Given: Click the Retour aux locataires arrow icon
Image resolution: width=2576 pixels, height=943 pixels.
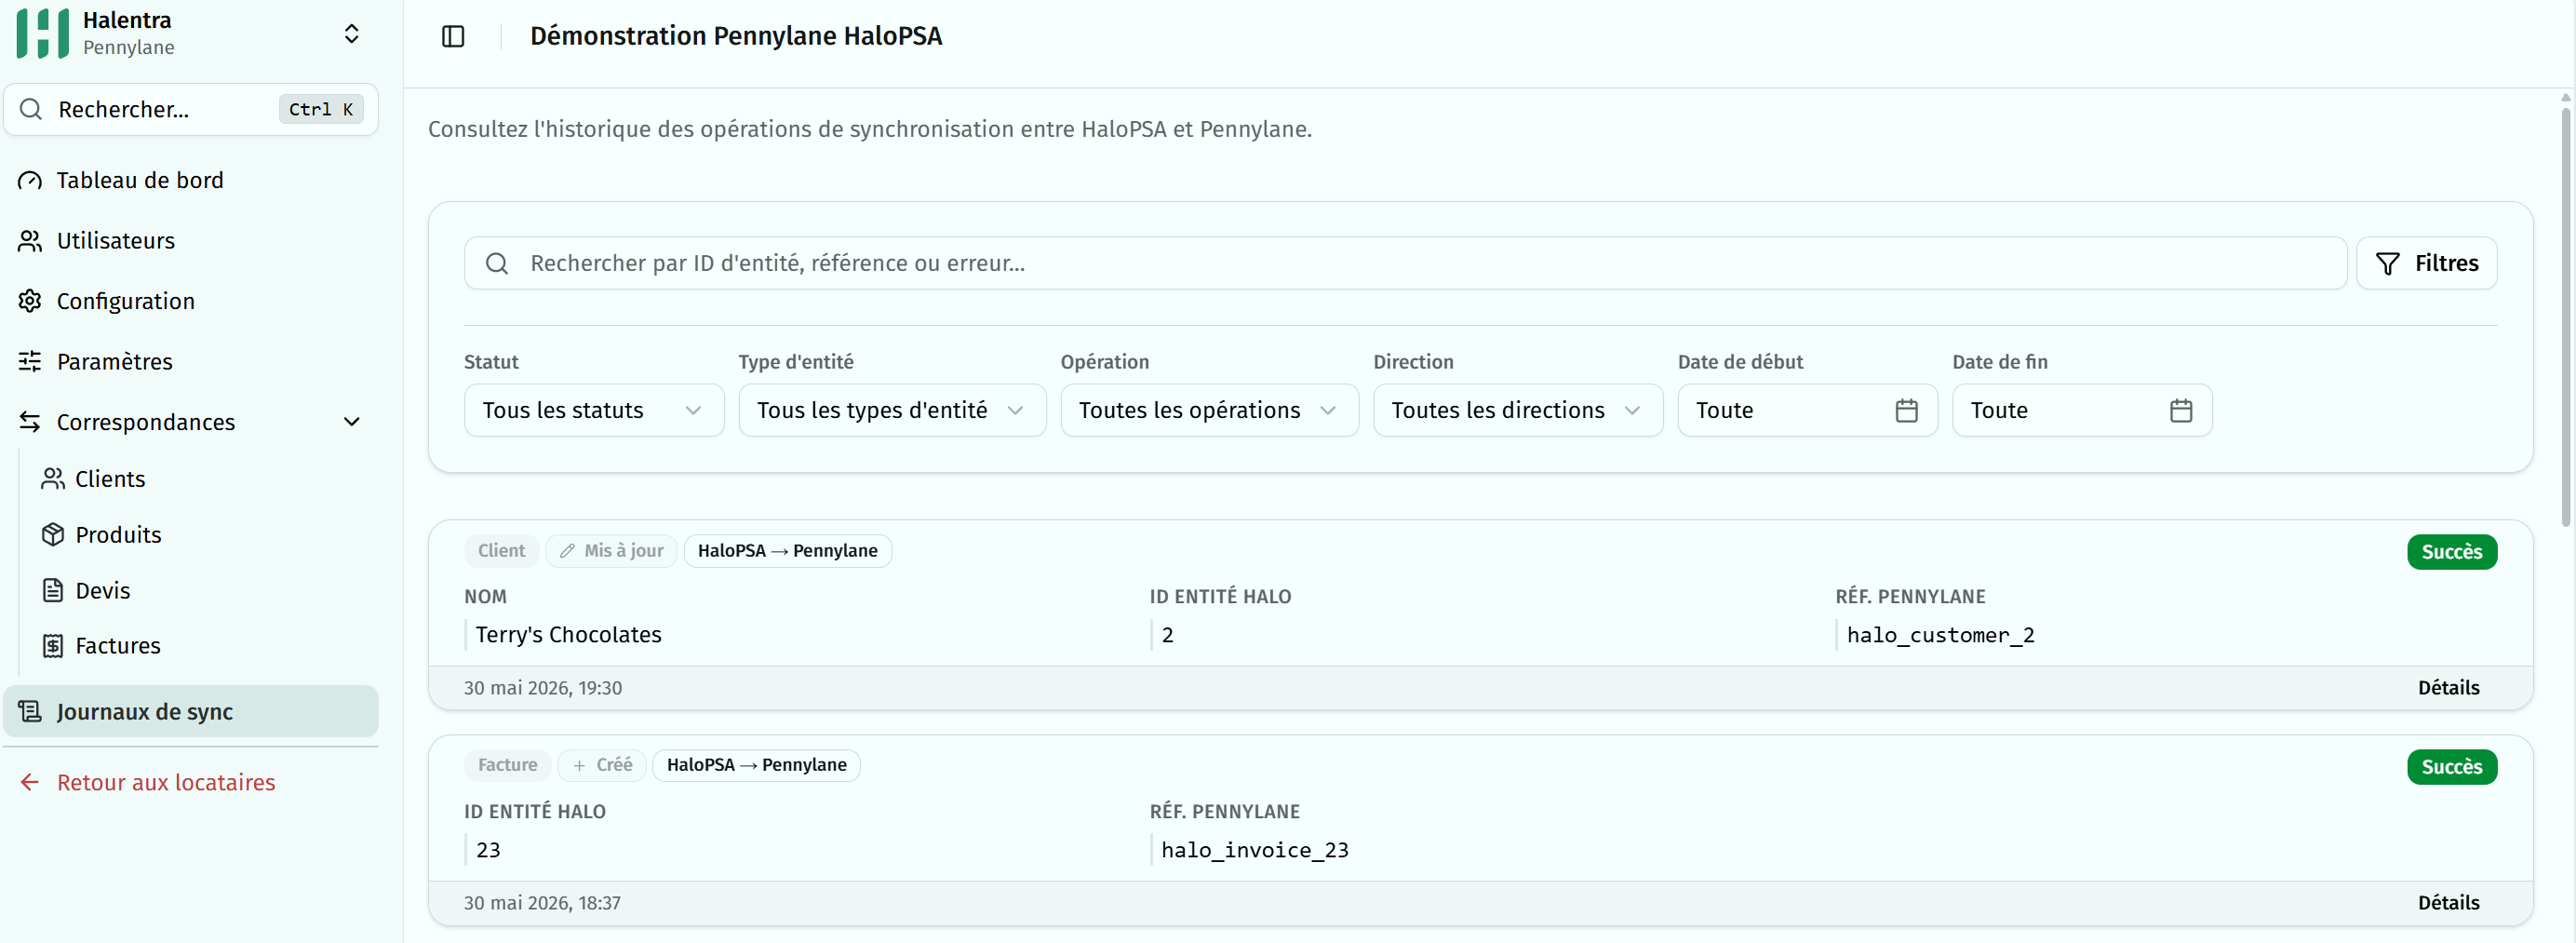Looking at the screenshot, I should pos(30,782).
